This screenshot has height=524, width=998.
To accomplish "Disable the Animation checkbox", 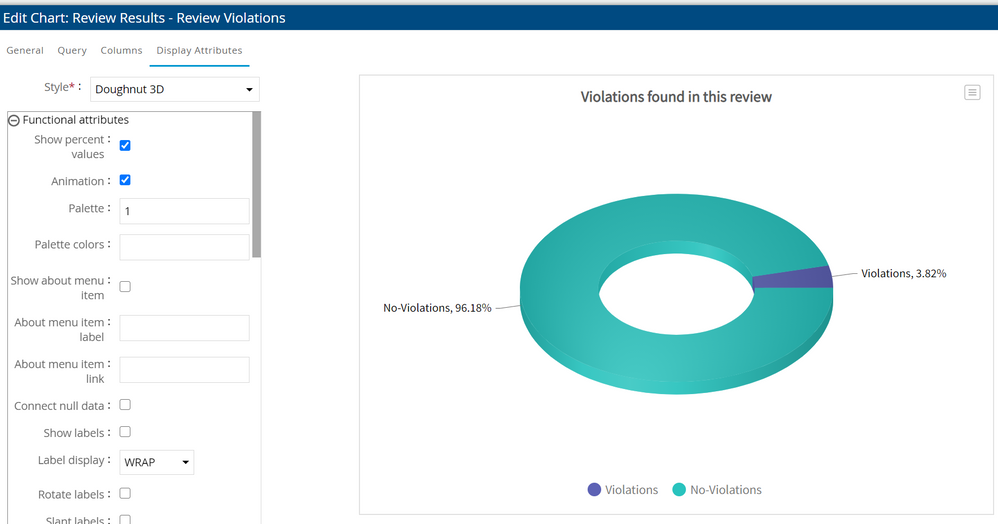I will pyautogui.click(x=125, y=181).
